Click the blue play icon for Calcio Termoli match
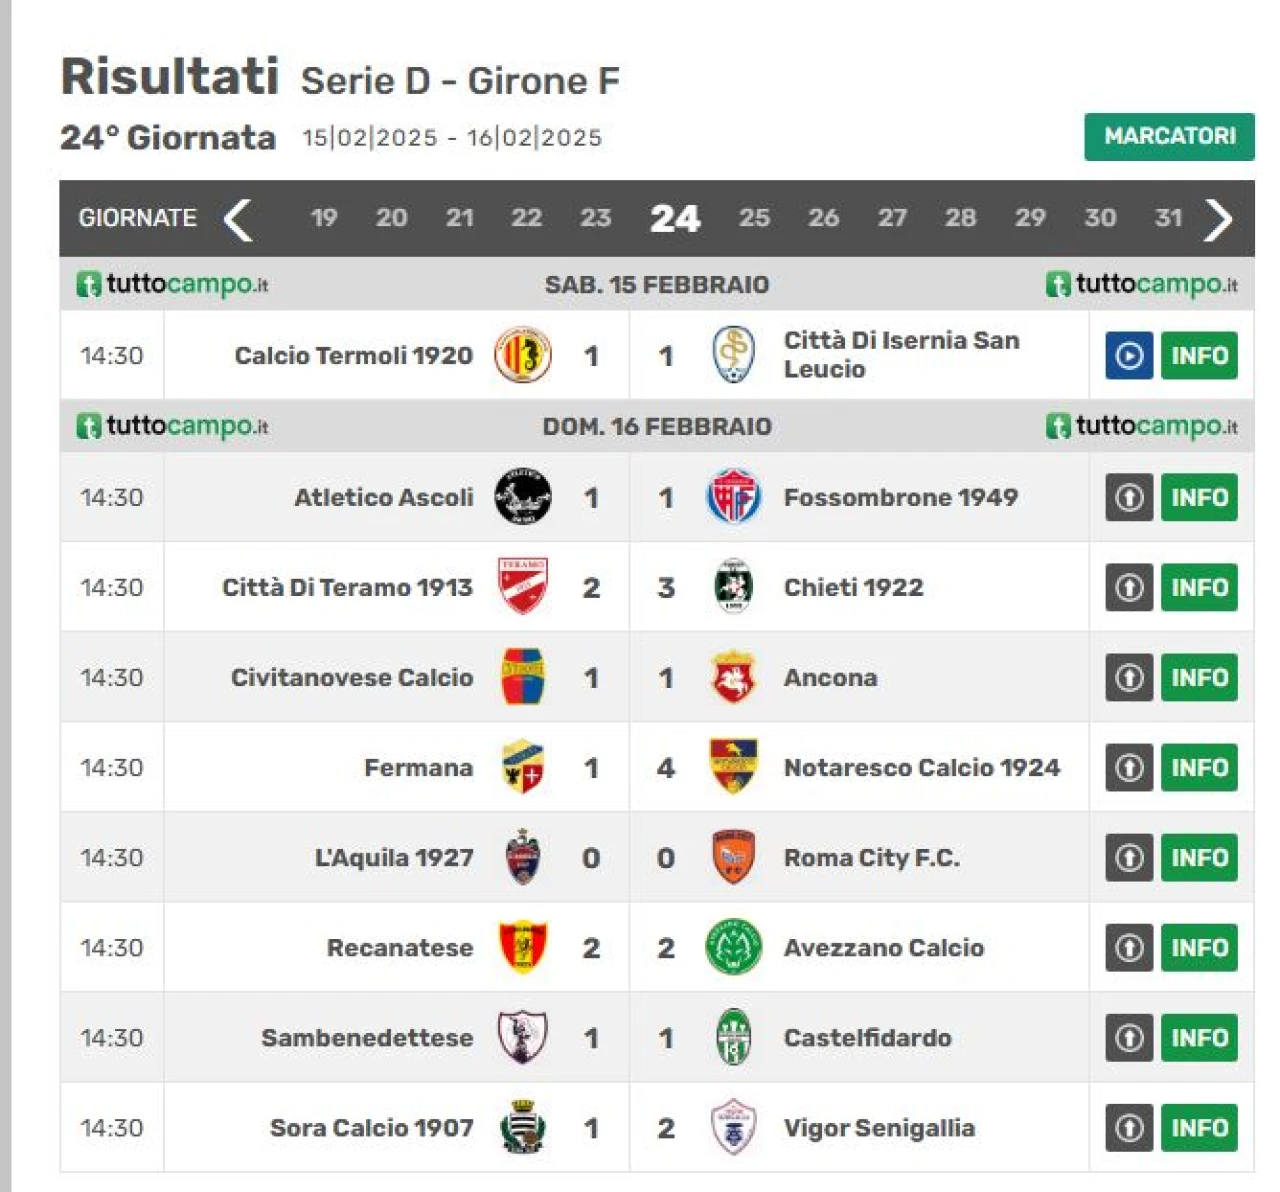 [x=1129, y=356]
